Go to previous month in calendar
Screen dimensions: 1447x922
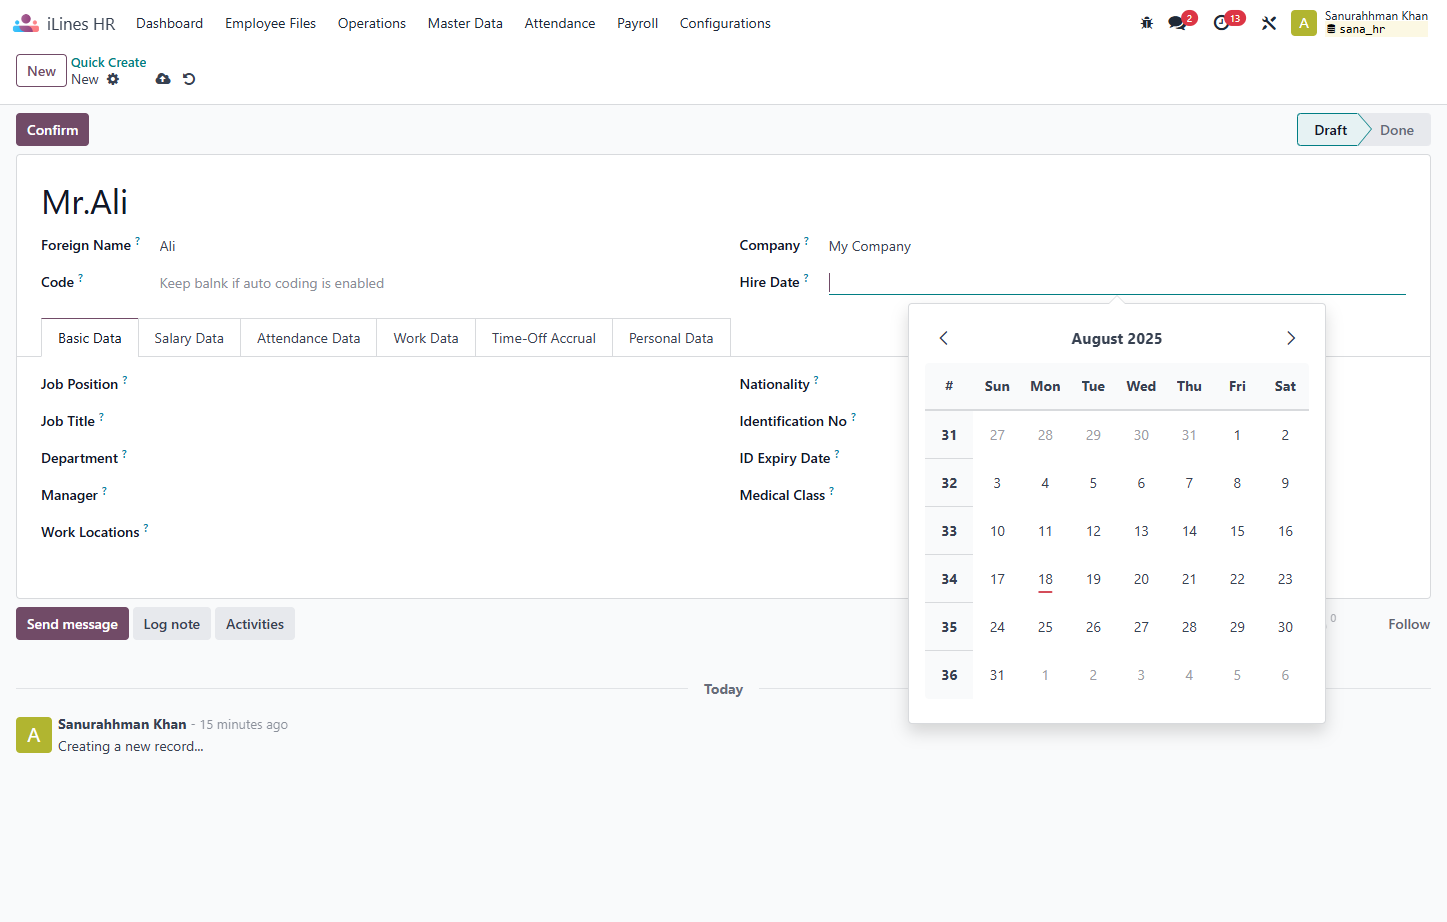tap(944, 338)
